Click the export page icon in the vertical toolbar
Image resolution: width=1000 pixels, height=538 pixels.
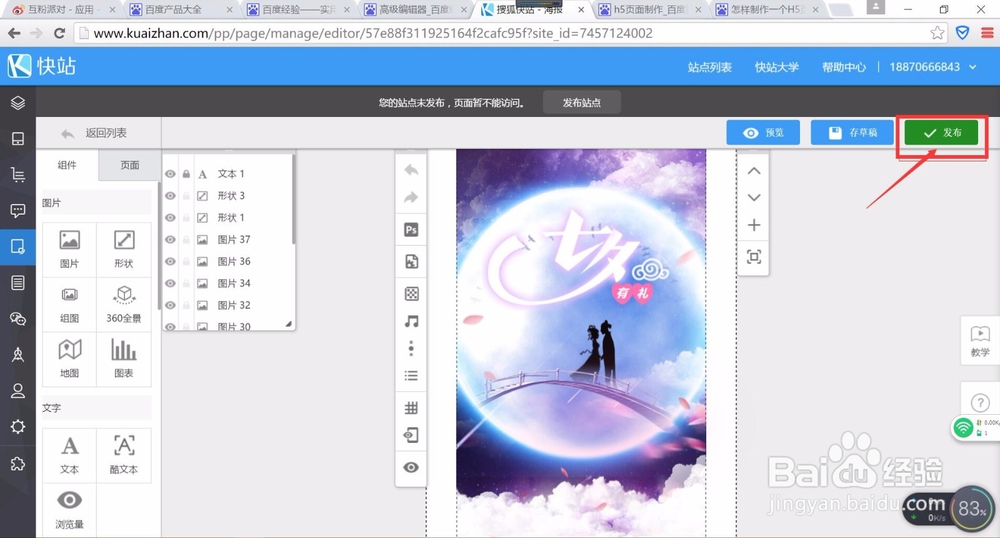411,435
